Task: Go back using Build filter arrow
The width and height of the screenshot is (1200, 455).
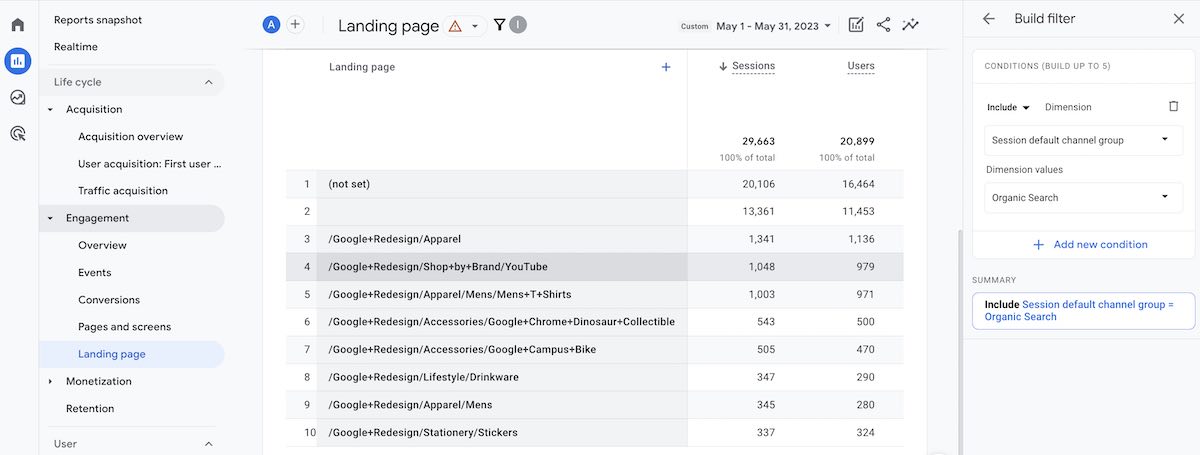Action: pos(989,19)
